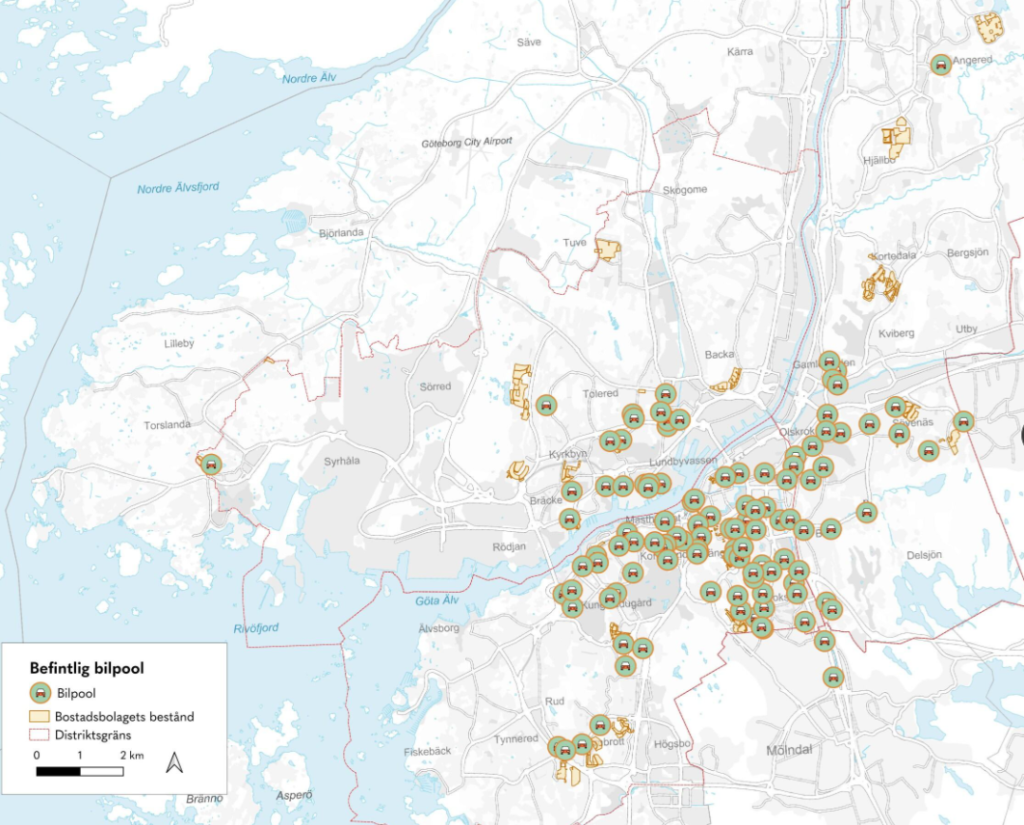Image resolution: width=1024 pixels, height=825 pixels.
Task: Click the bilpool marker beside Bräcke
Action: tap(574, 493)
